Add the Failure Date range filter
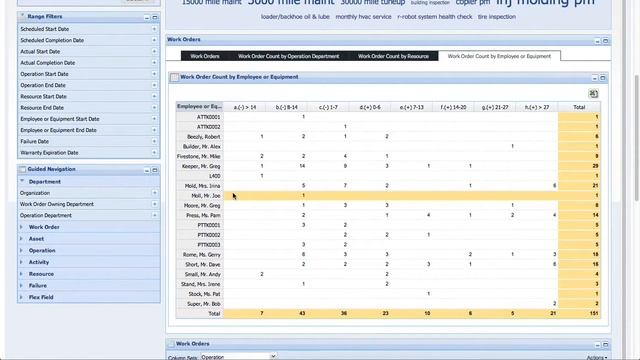The width and height of the screenshot is (640, 360). tap(154, 141)
